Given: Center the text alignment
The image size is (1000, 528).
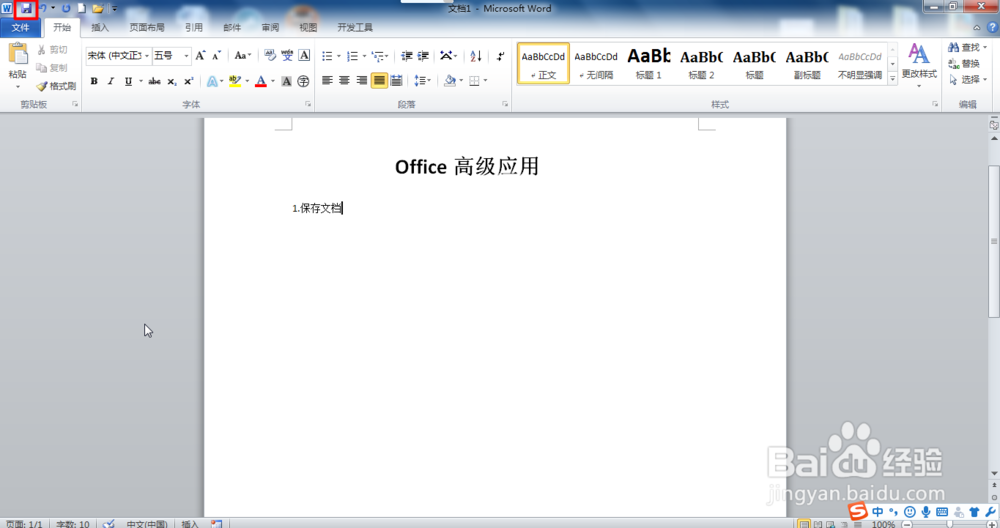Looking at the screenshot, I should coord(344,80).
